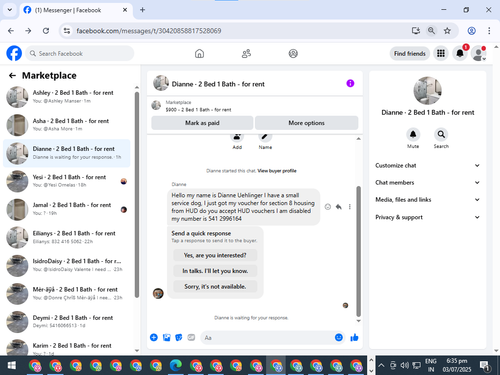Open Chrome three-dot menu
This screenshot has width=500, height=375.
489,31
